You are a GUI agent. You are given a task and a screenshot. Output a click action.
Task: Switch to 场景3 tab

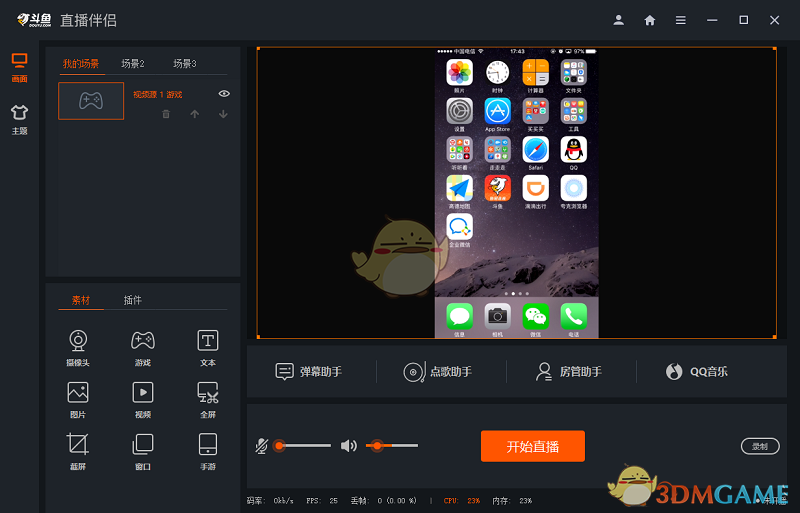pyautogui.click(x=185, y=64)
